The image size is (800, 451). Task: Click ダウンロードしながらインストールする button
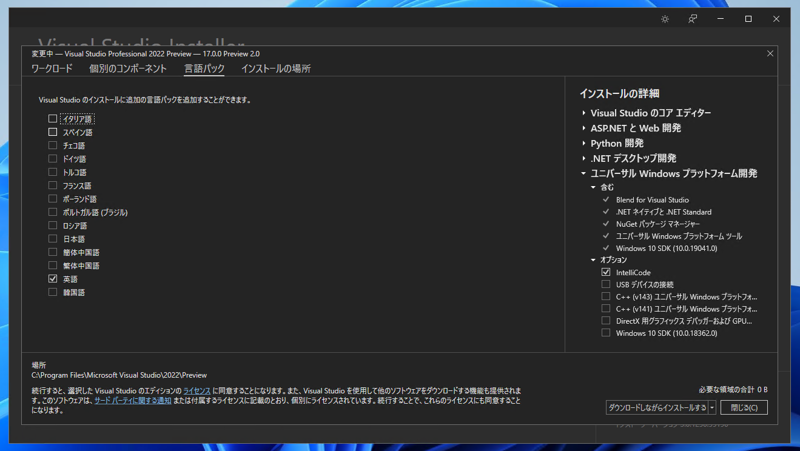point(657,408)
